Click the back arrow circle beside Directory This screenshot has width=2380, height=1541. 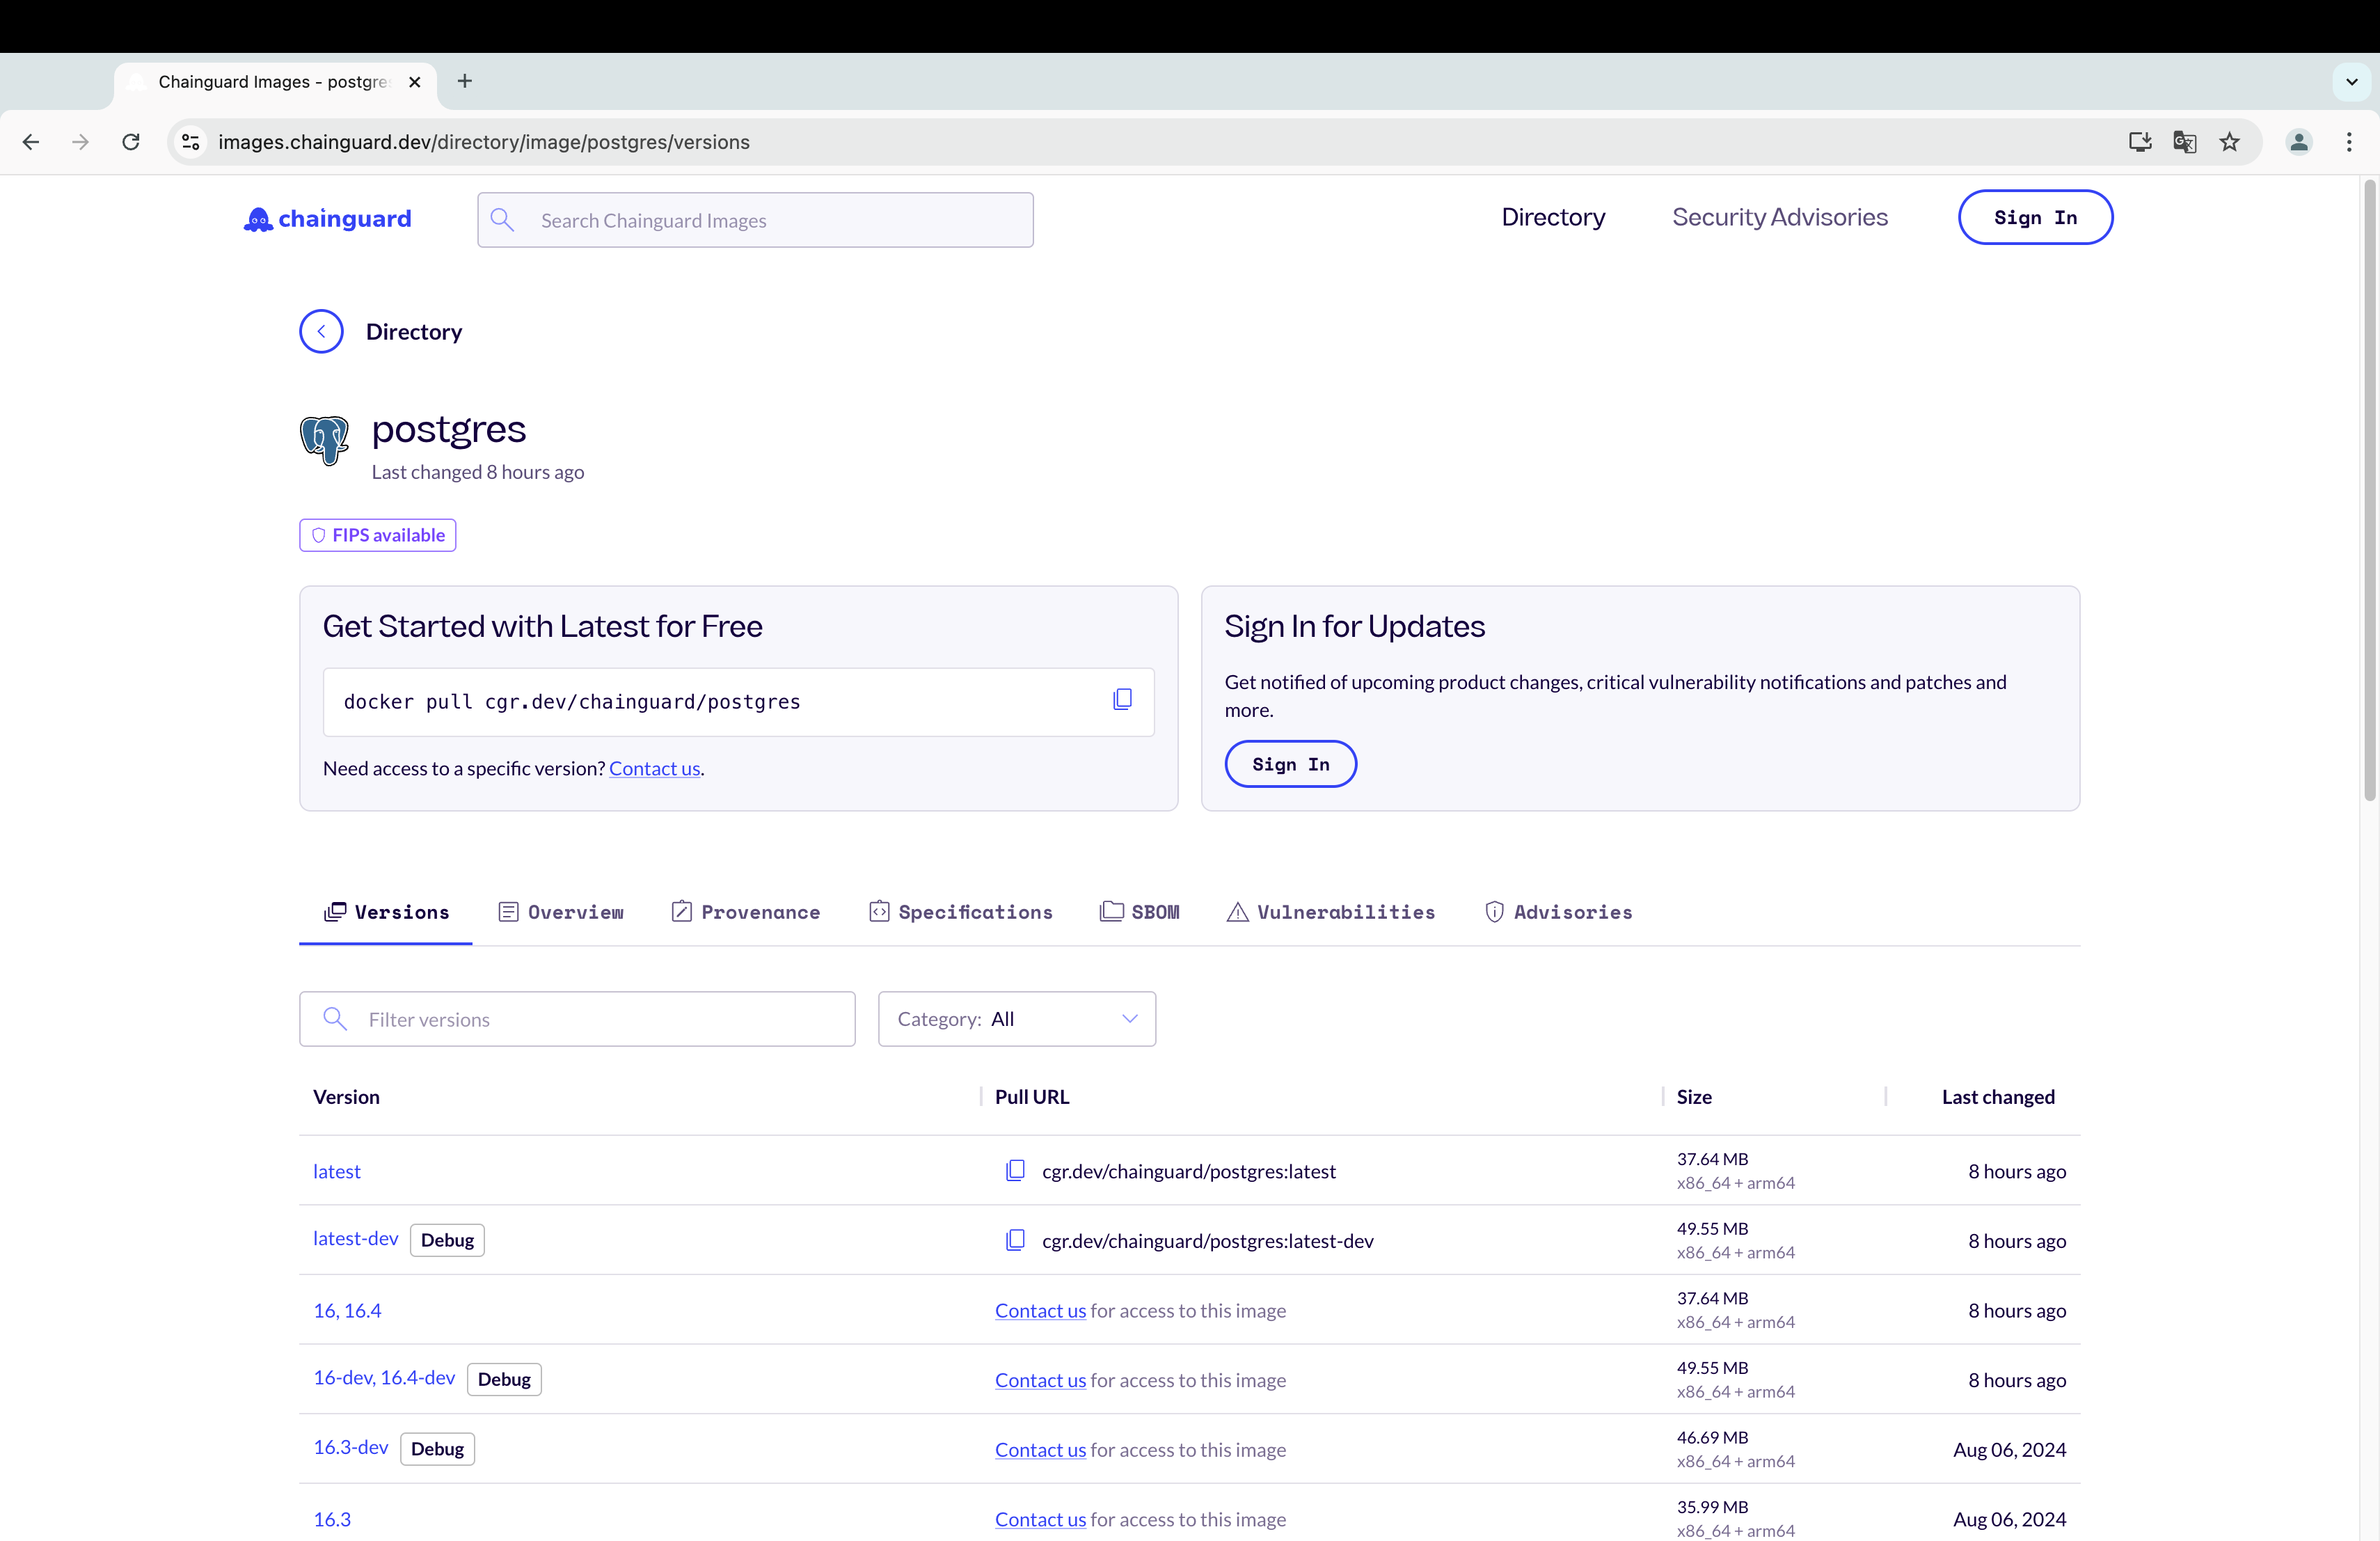(321, 332)
